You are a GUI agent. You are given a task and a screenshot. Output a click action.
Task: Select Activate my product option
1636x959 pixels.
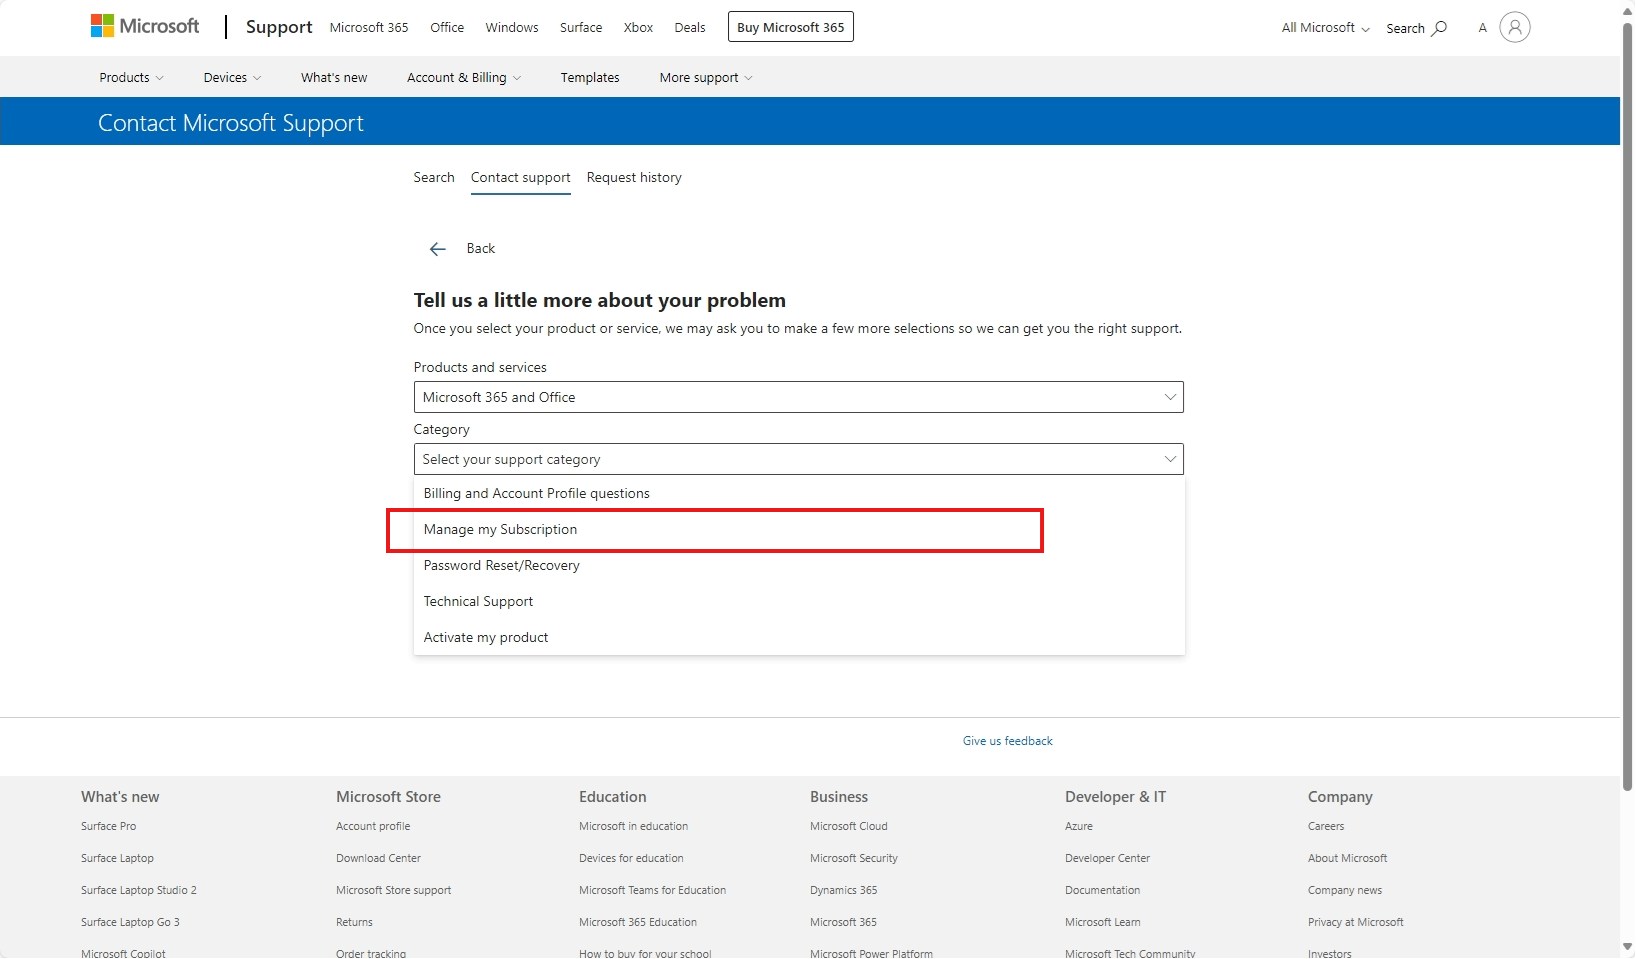[799, 637]
